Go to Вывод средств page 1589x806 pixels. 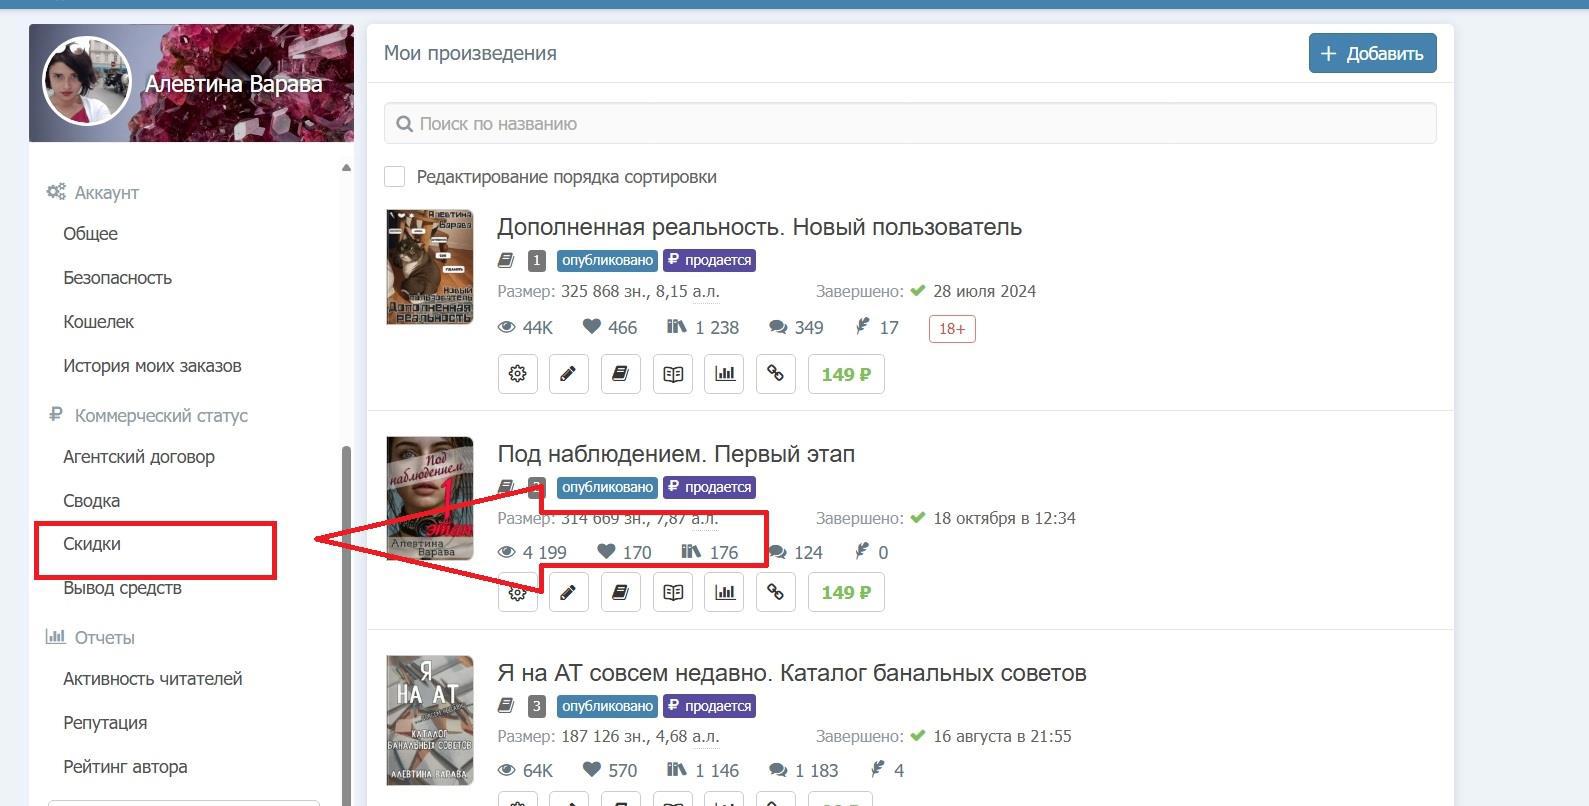tap(122, 588)
